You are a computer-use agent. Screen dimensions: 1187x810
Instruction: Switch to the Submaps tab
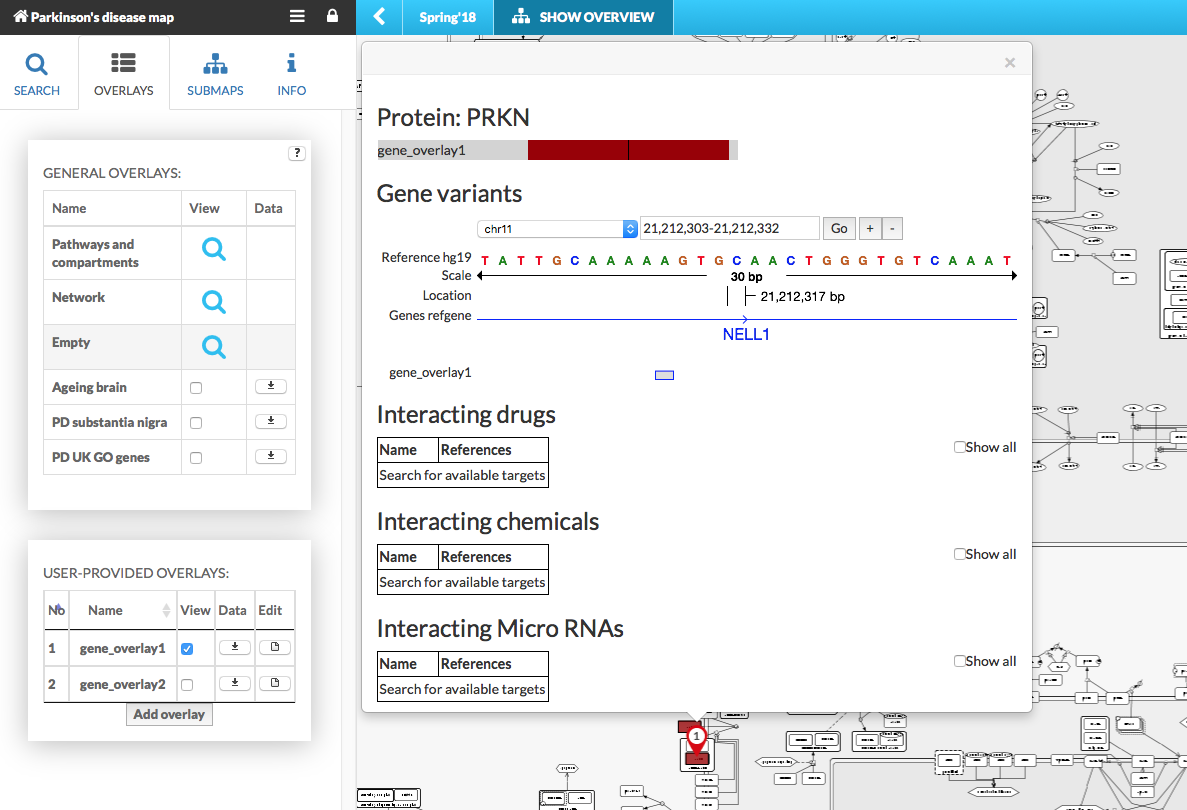pos(215,74)
